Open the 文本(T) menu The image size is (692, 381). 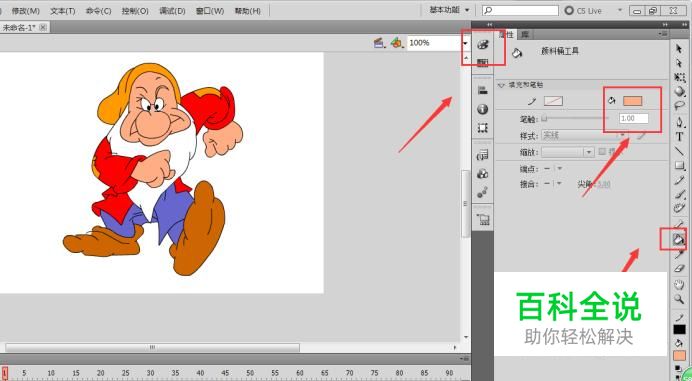(x=62, y=11)
